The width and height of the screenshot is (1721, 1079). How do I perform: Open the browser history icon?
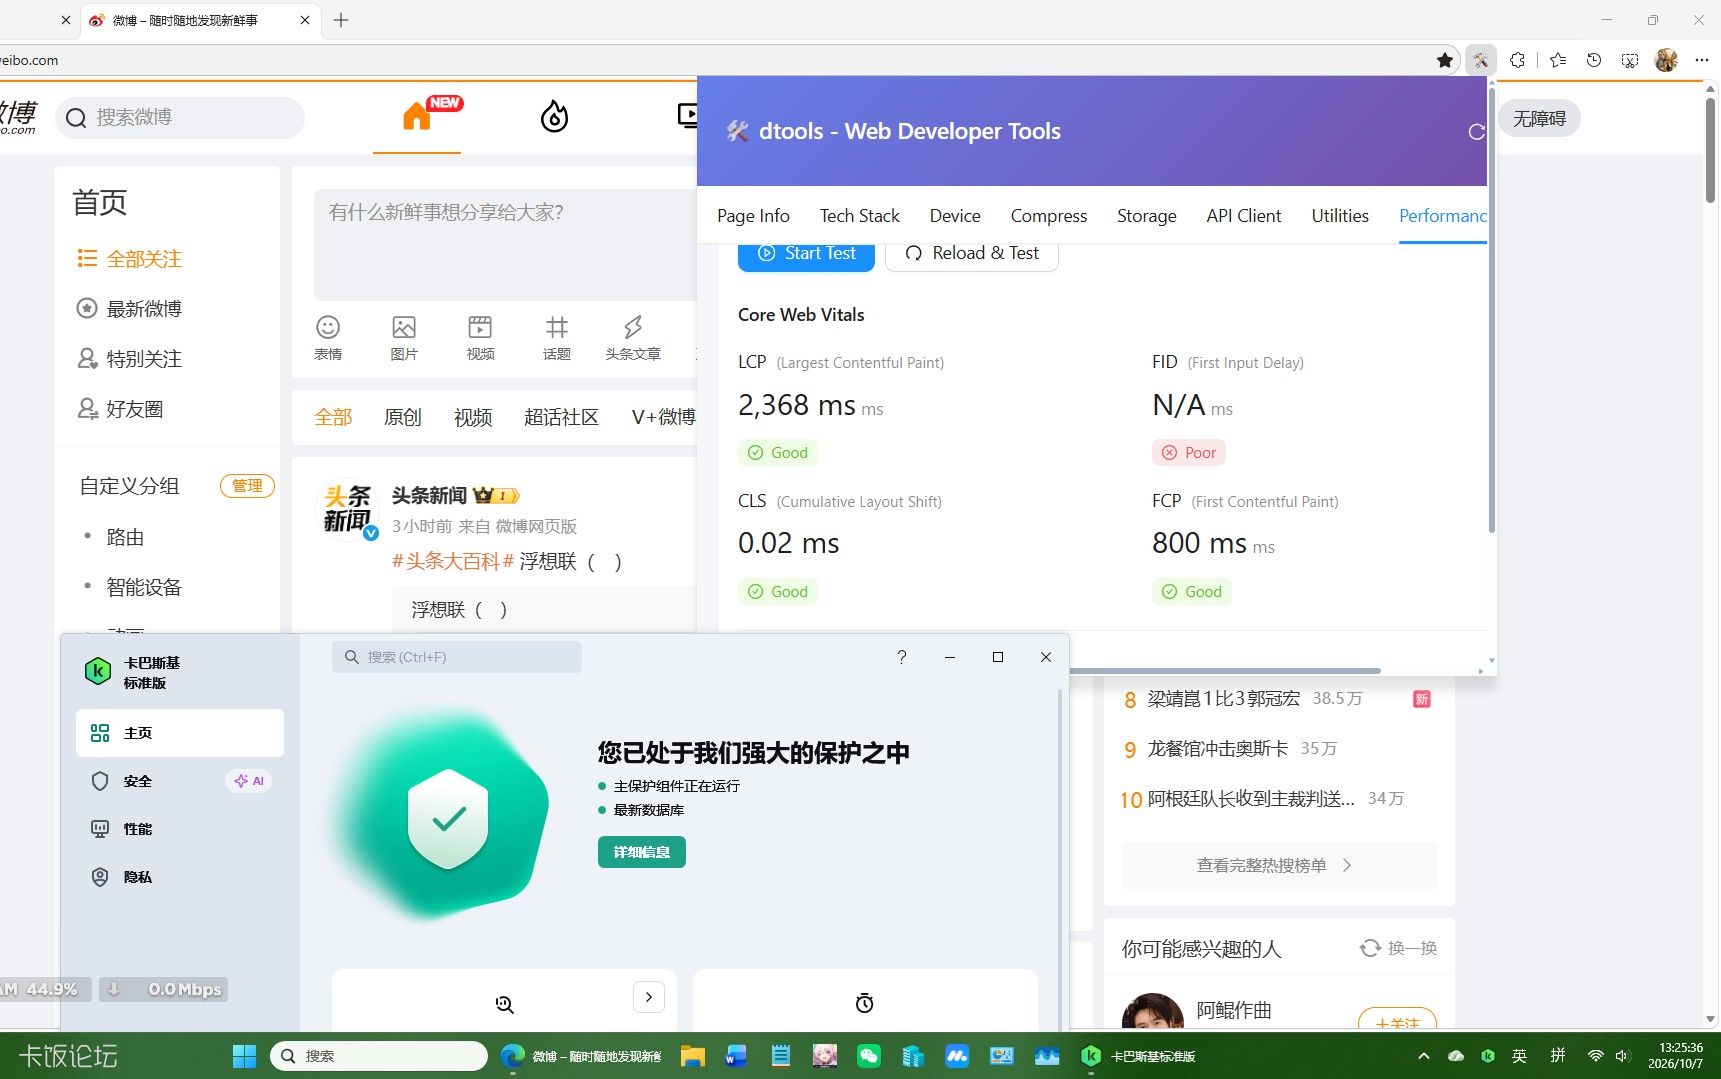pyautogui.click(x=1594, y=60)
